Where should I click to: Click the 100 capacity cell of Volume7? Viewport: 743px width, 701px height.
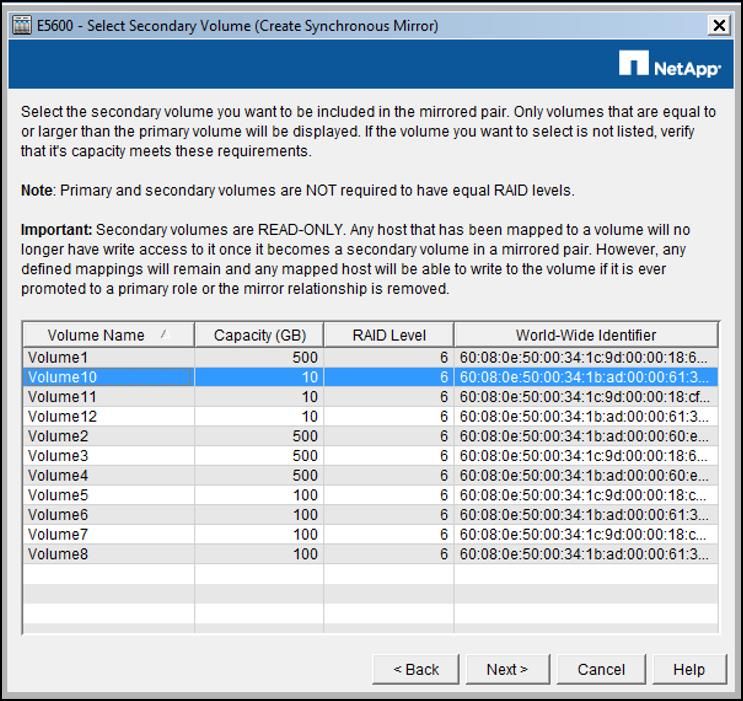pos(259,535)
